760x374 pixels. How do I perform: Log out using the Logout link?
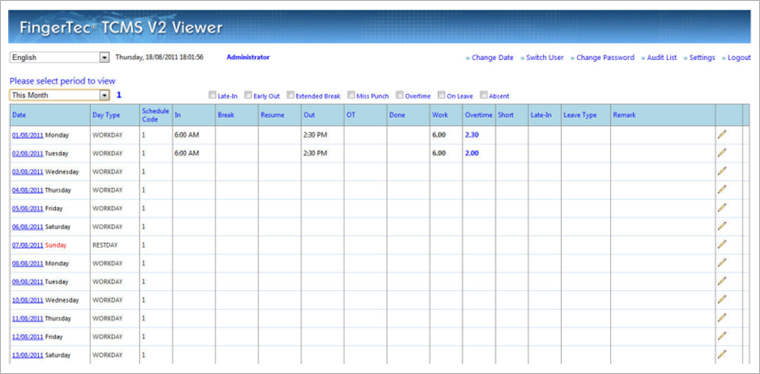[x=739, y=58]
